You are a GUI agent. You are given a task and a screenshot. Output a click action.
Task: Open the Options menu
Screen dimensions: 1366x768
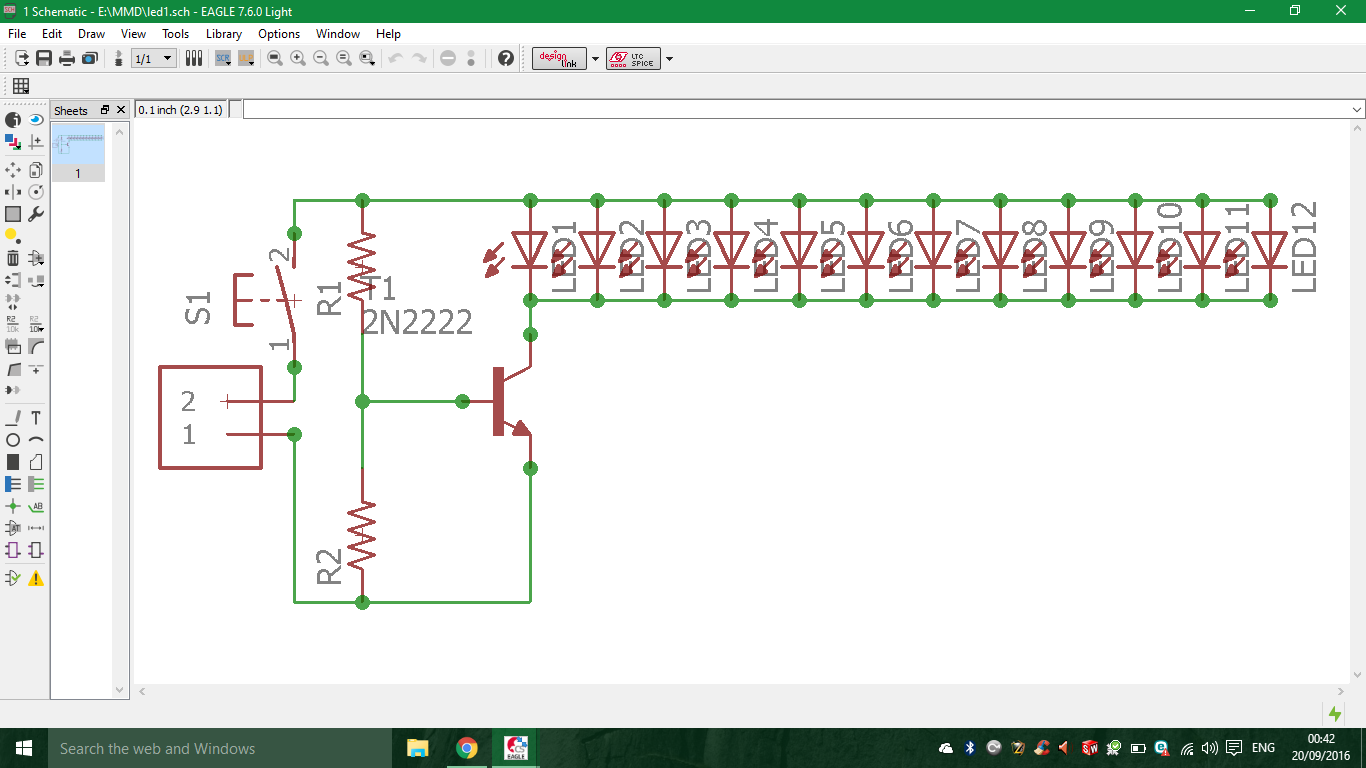tap(279, 34)
